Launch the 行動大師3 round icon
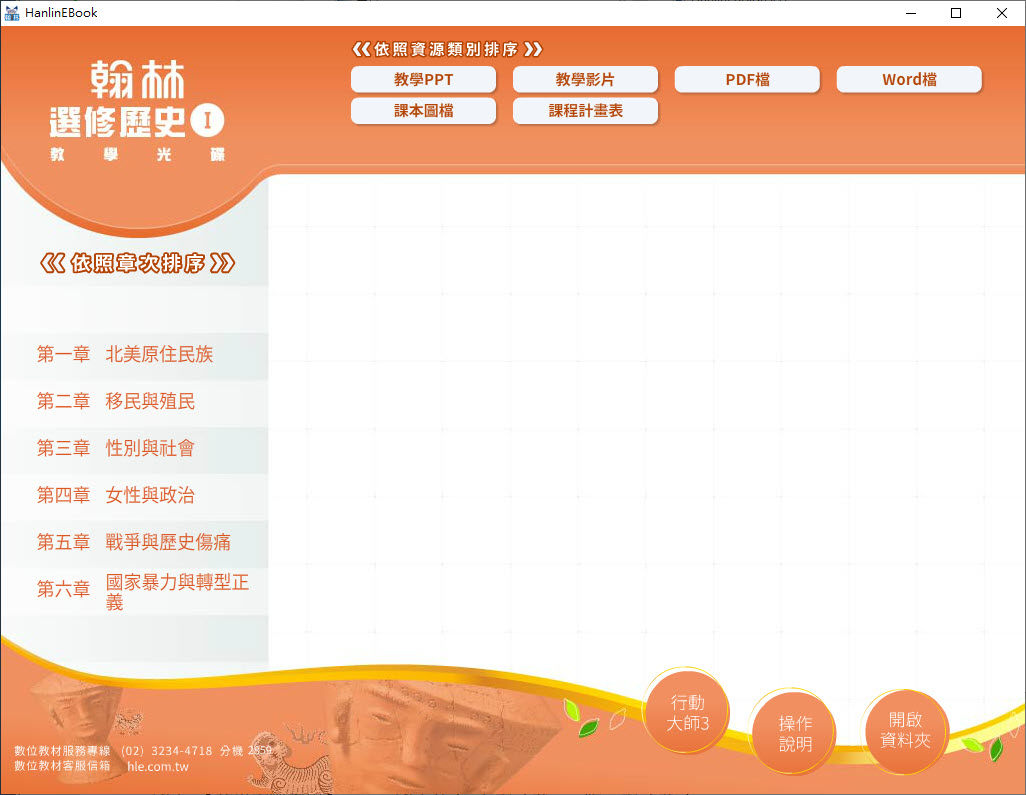Viewport: 1026px width, 795px height. [687, 713]
